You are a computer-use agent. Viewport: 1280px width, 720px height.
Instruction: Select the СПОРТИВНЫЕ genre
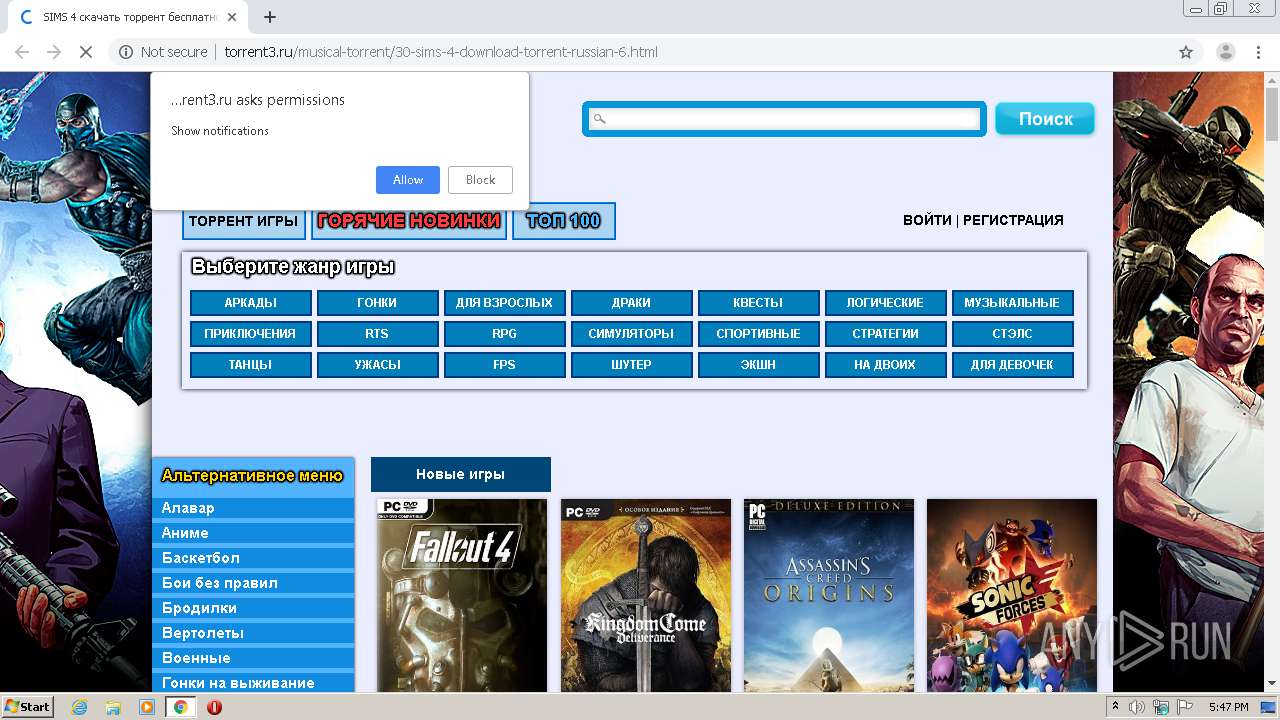(758, 334)
